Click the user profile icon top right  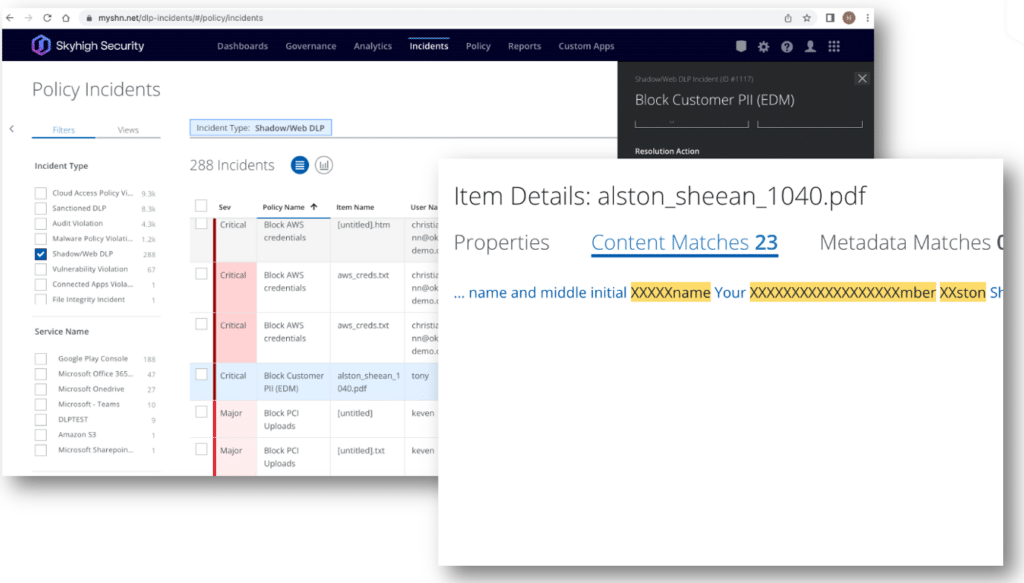tap(811, 46)
